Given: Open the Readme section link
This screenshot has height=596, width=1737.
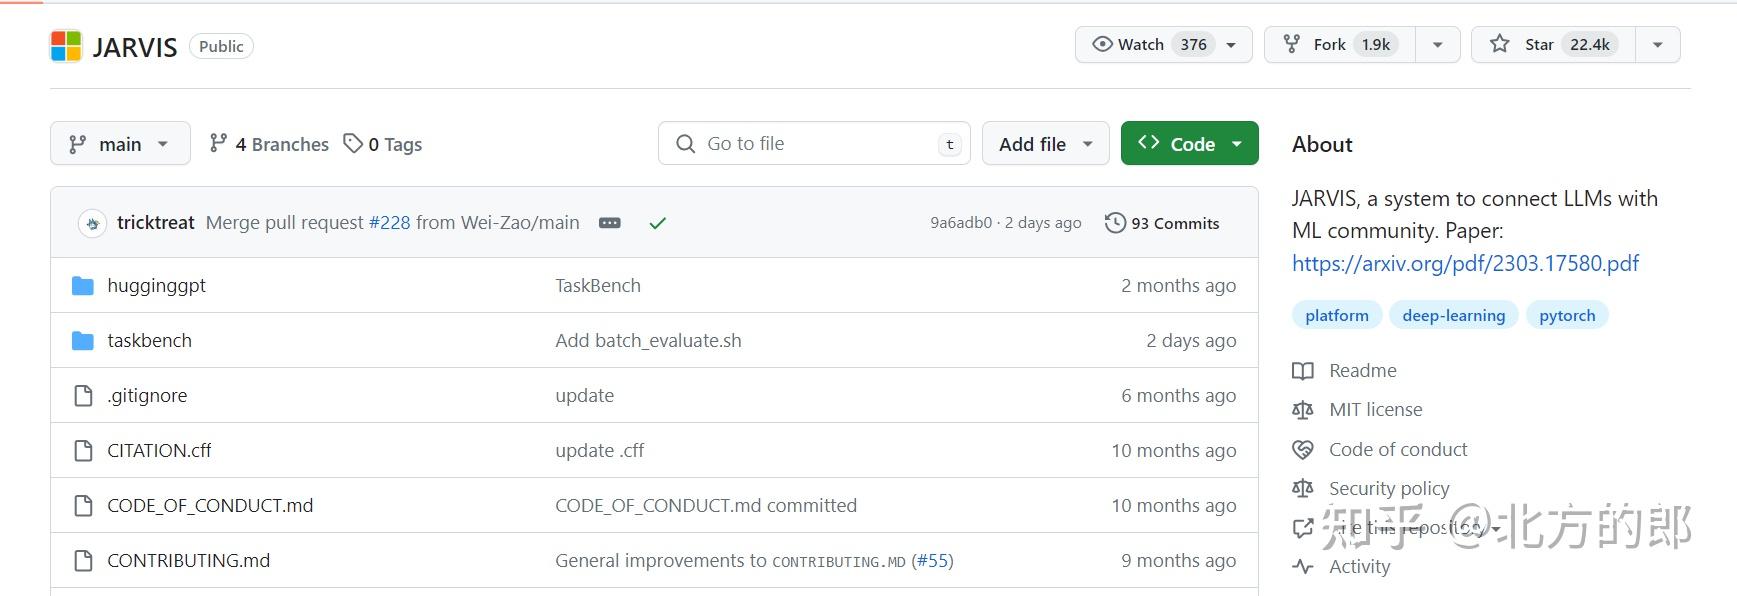Looking at the screenshot, I should pyautogui.click(x=1362, y=370).
